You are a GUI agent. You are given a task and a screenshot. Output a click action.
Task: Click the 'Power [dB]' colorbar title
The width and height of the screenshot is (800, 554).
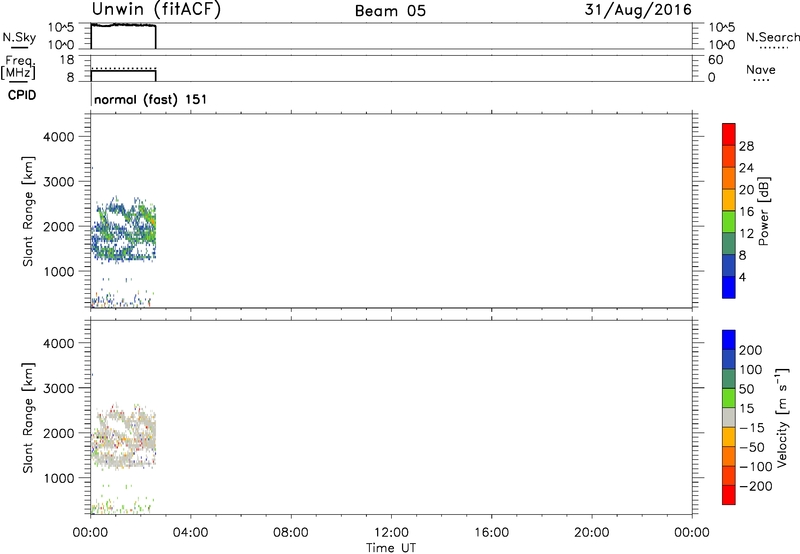pos(764,211)
